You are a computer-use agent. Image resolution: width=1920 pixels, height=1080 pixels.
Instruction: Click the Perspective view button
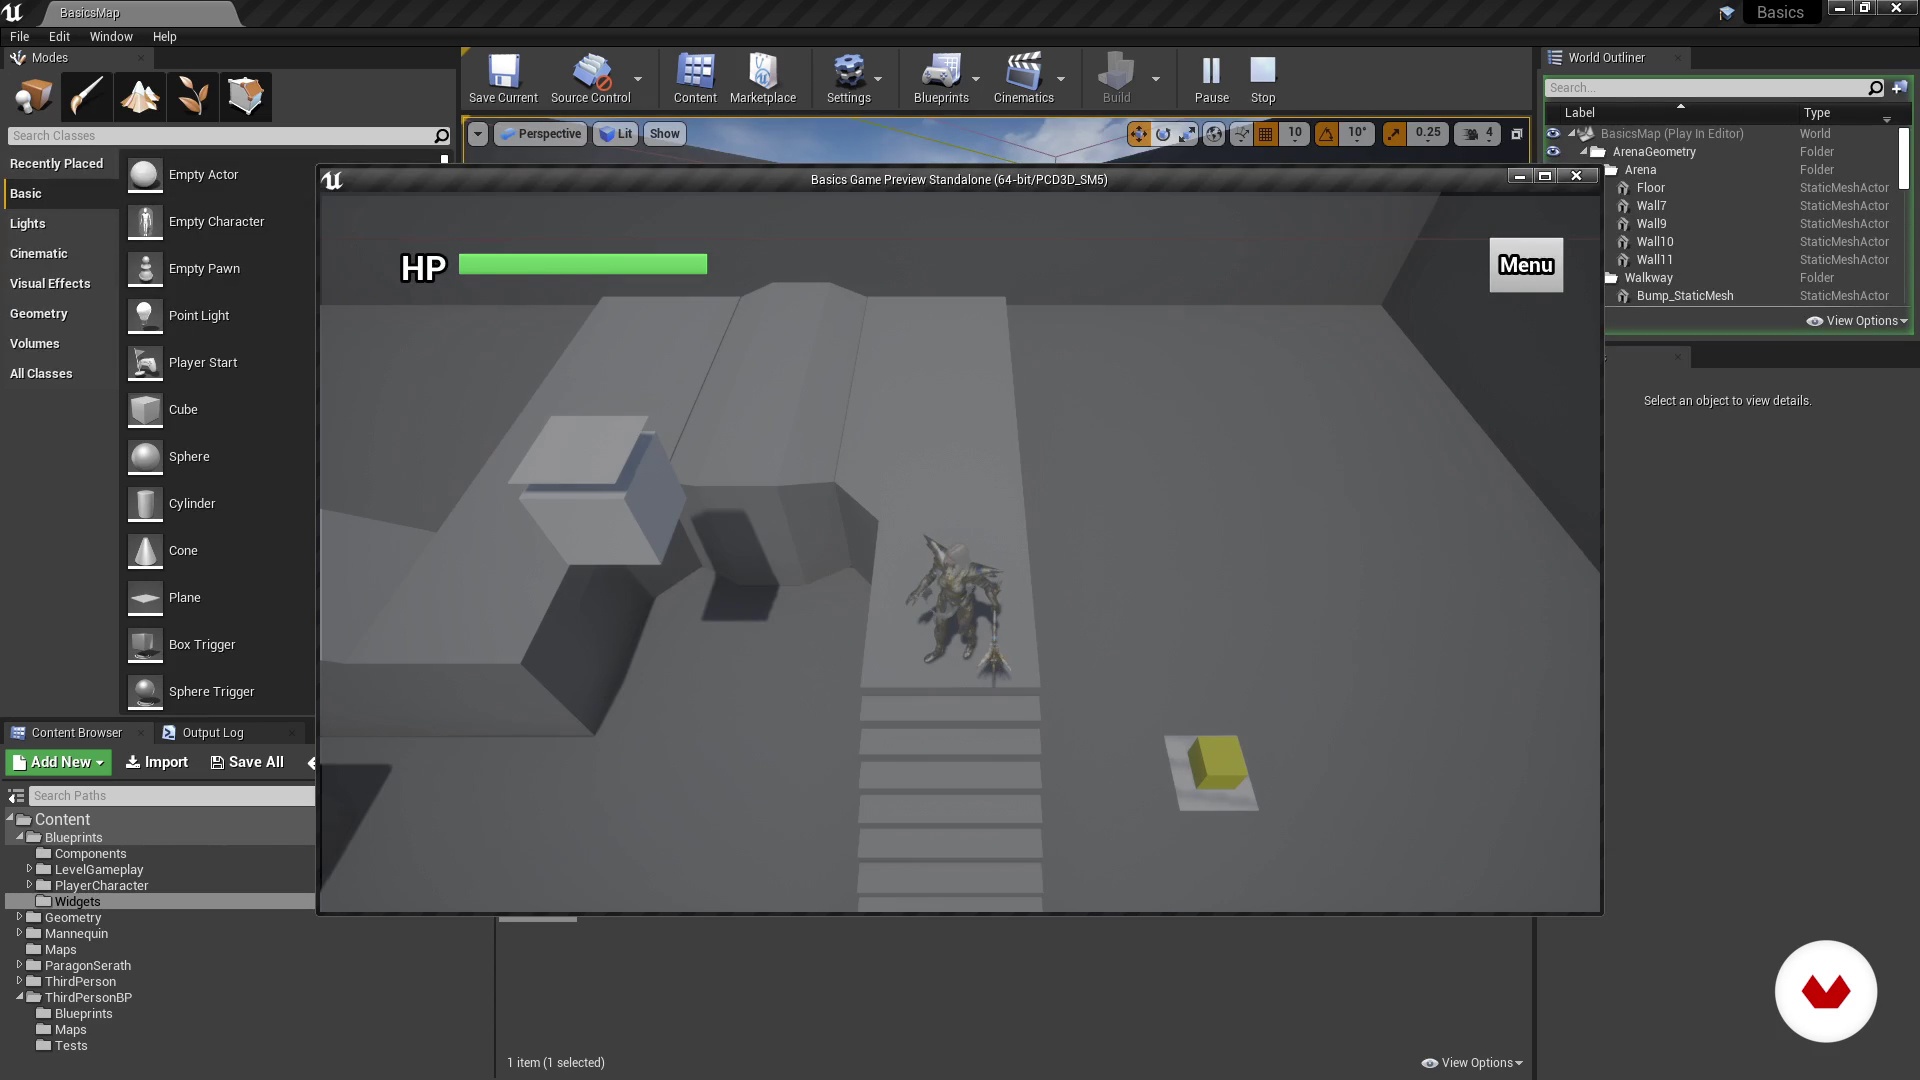click(540, 134)
